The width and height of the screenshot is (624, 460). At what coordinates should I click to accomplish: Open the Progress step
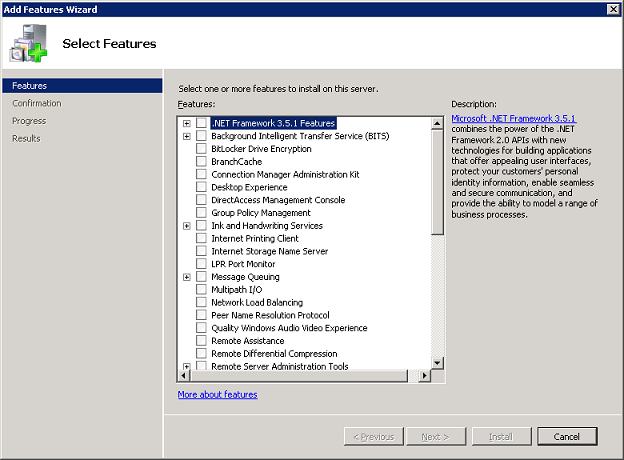[29, 121]
